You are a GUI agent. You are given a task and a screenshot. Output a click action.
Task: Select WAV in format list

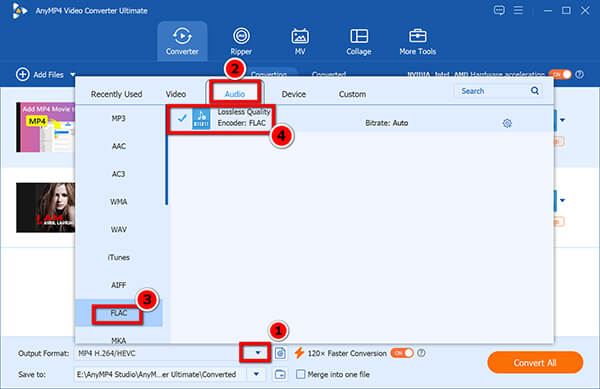[x=119, y=229]
